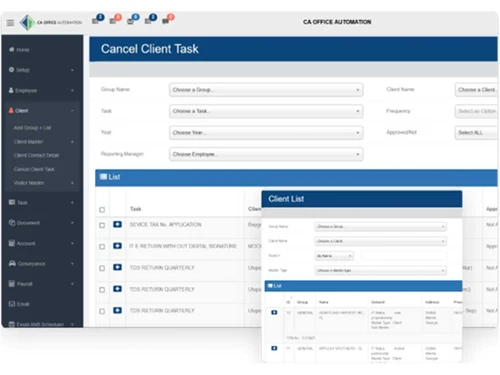
Task: Click the CA Office Automation logo
Action: 50,22
